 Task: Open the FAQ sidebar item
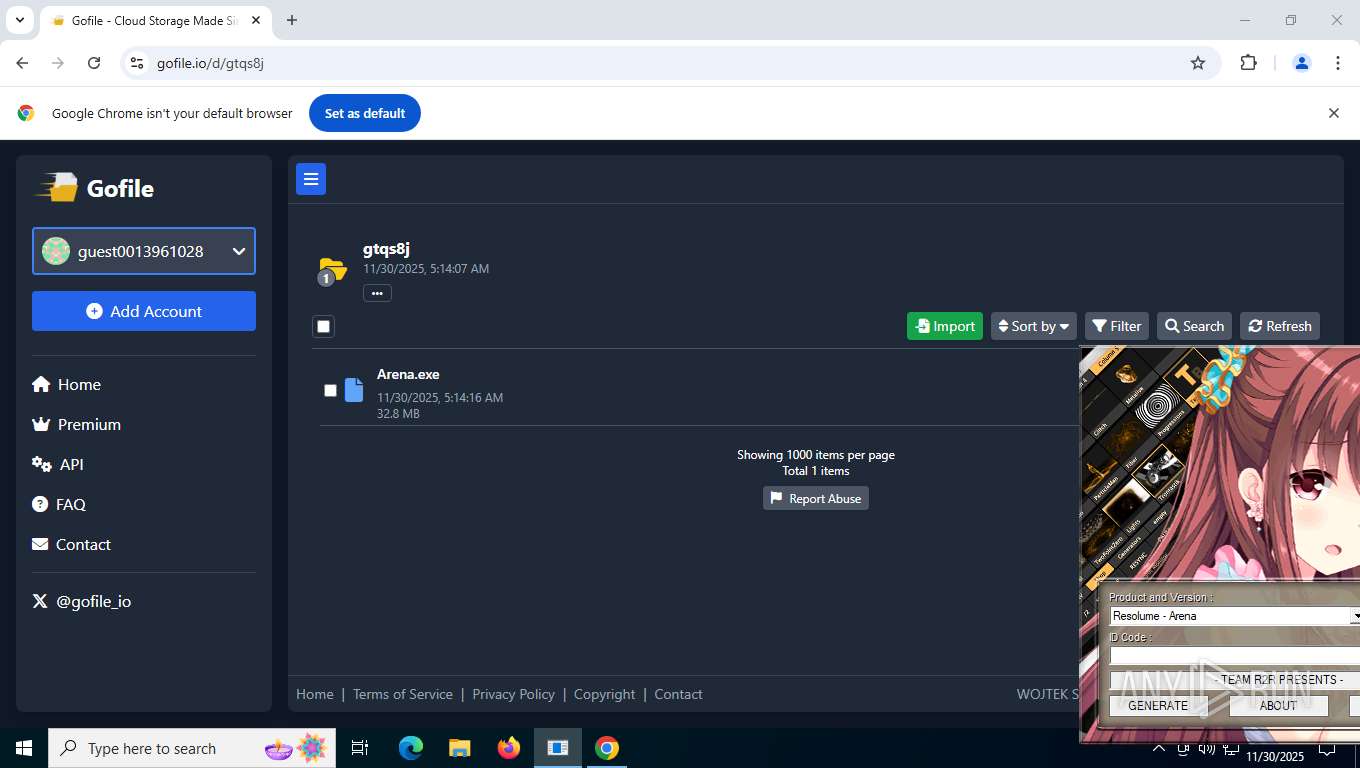(59, 504)
